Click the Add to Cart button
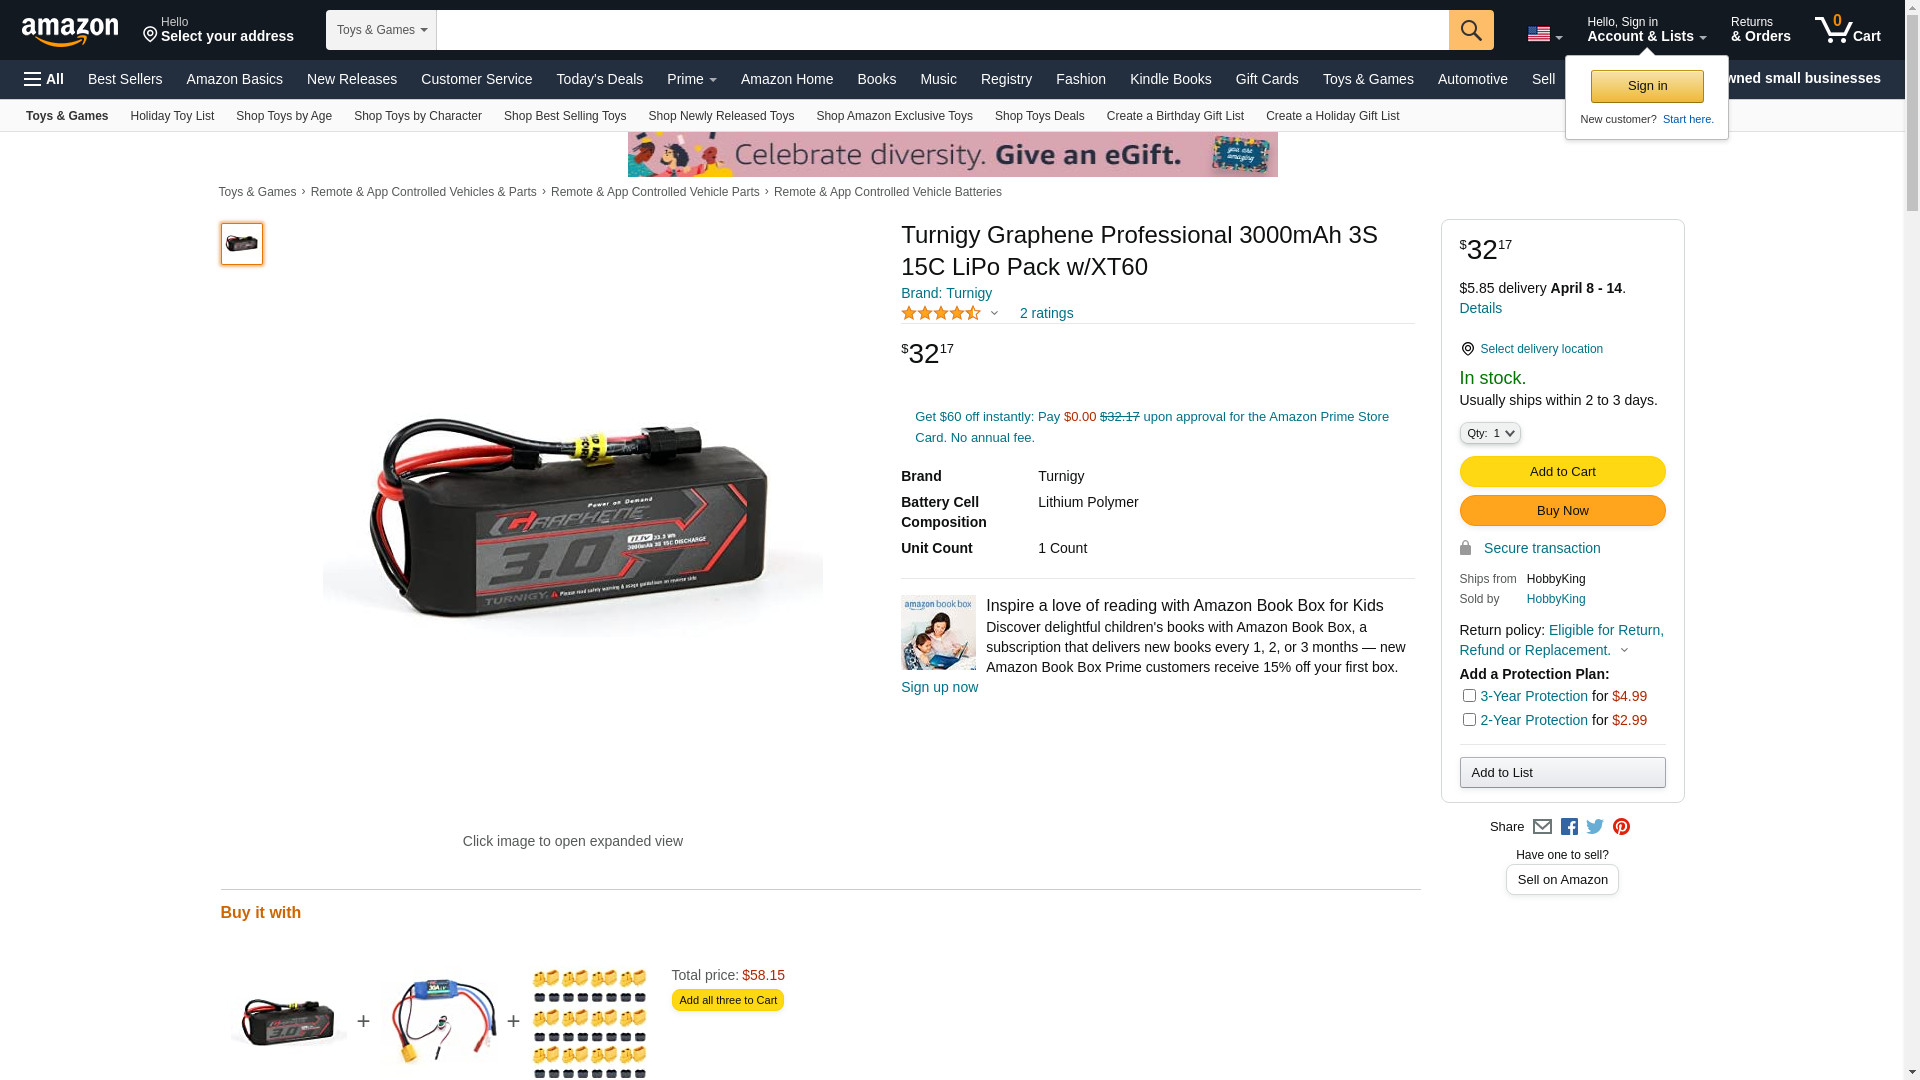 [1562, 471]
